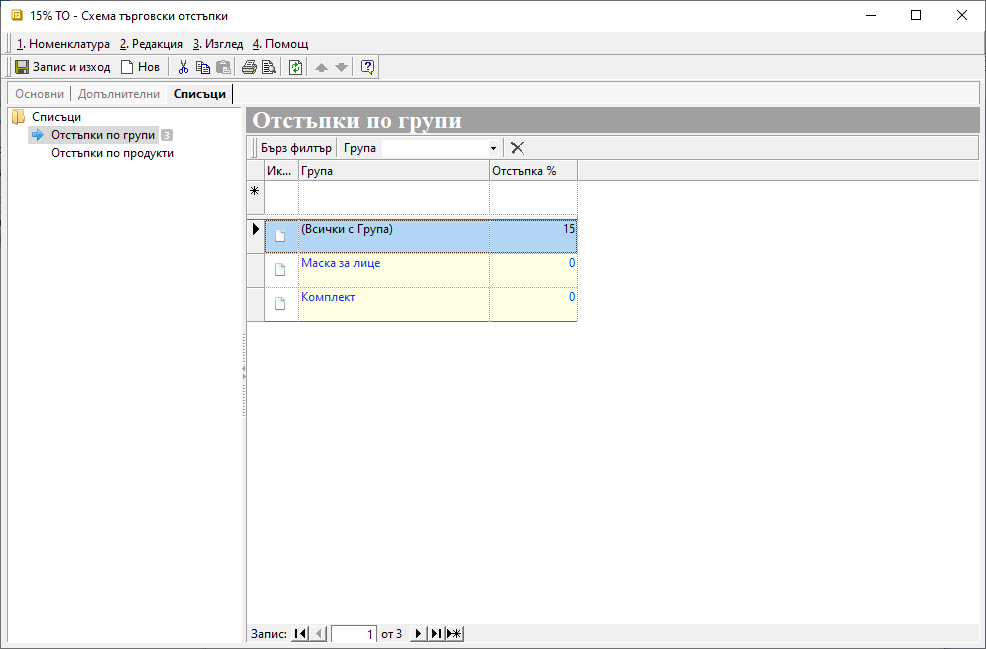Open the Група quick filter dropdown
986x649 pixels.
493,148
